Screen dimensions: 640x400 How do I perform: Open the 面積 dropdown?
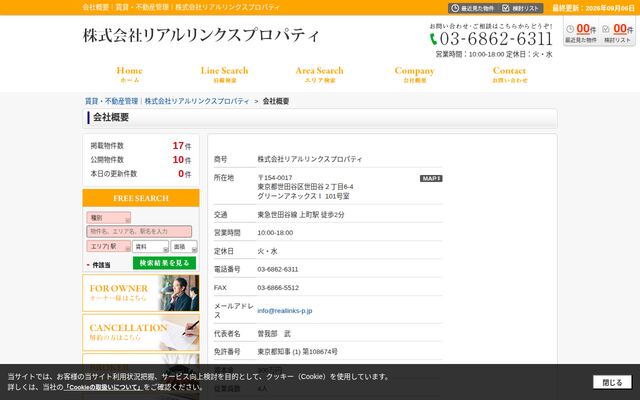(x=184, y=247)
